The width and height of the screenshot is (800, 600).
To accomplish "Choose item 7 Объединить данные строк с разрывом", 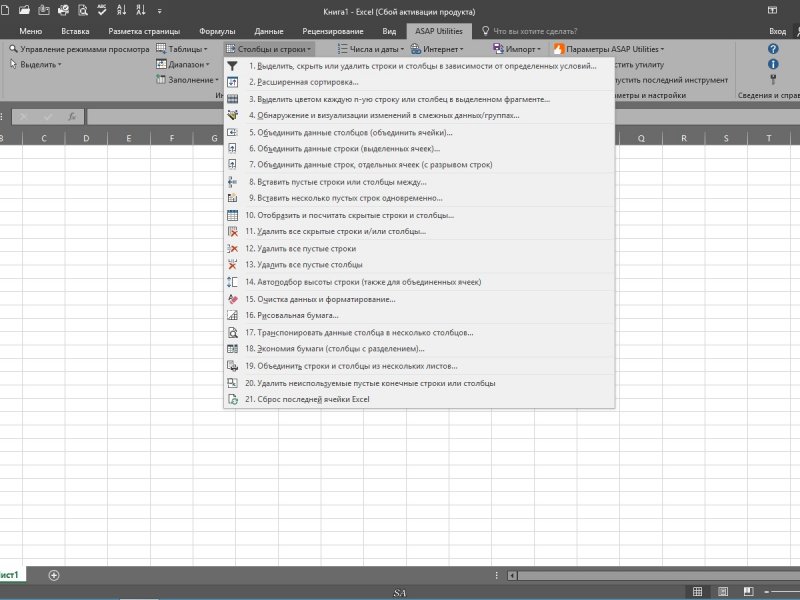I will [x=419, y=165].
